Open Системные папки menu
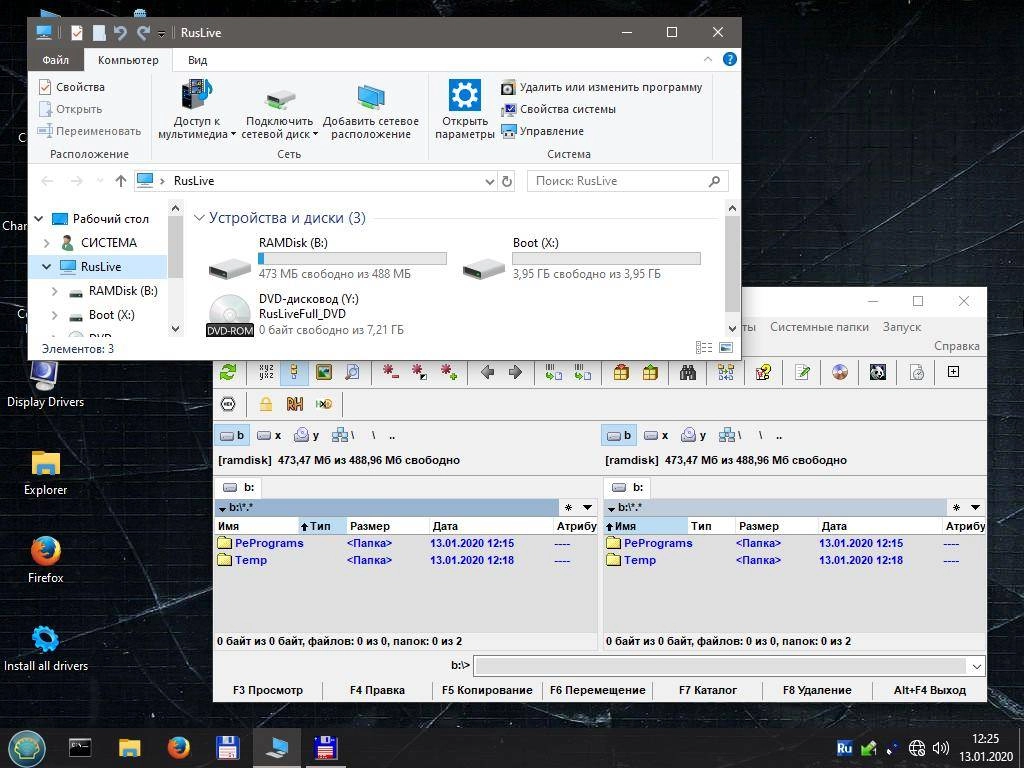 pos(819,327)
